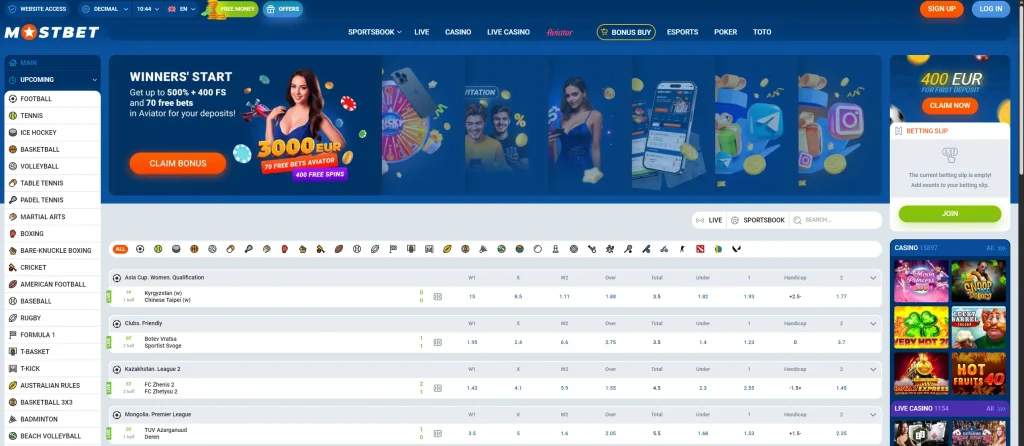Go to Live in top navigation

click(422, 32)
